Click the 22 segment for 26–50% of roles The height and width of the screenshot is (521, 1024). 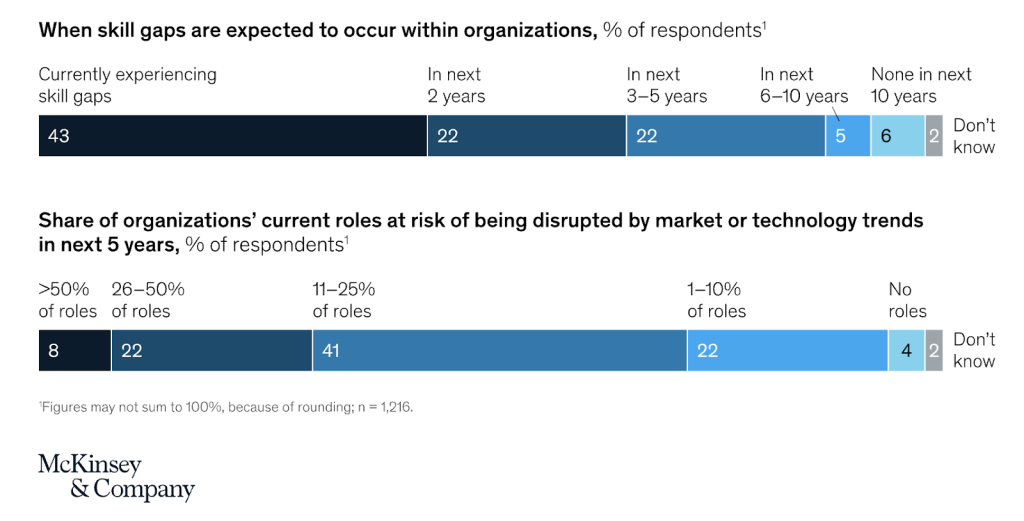pyautogui.click(x=211, y=351)
